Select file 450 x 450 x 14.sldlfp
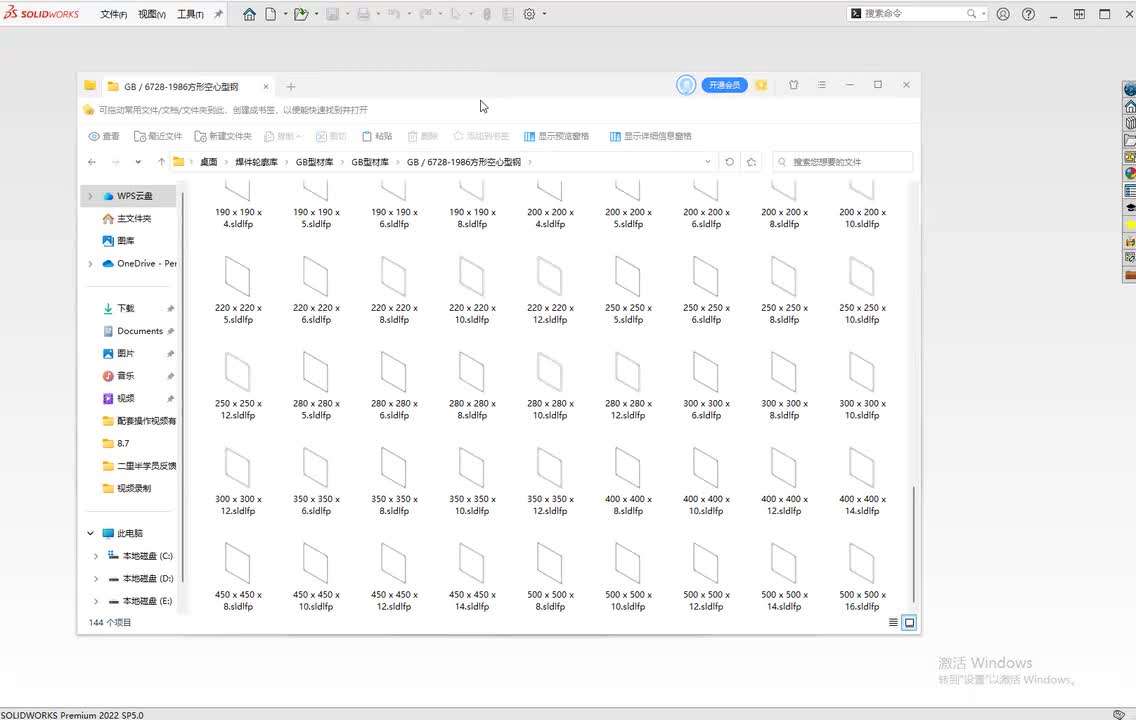 tap(472, 577)
